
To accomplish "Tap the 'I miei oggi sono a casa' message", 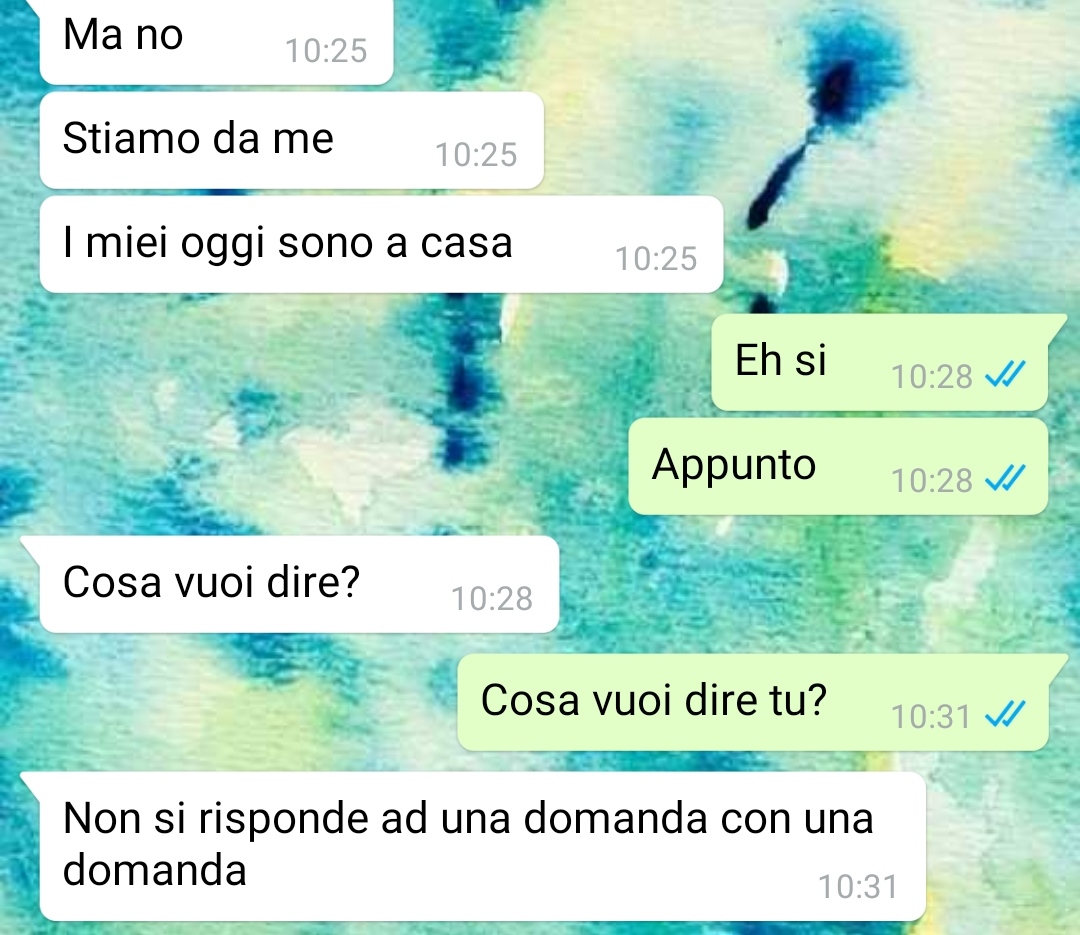I will (382, 245).
